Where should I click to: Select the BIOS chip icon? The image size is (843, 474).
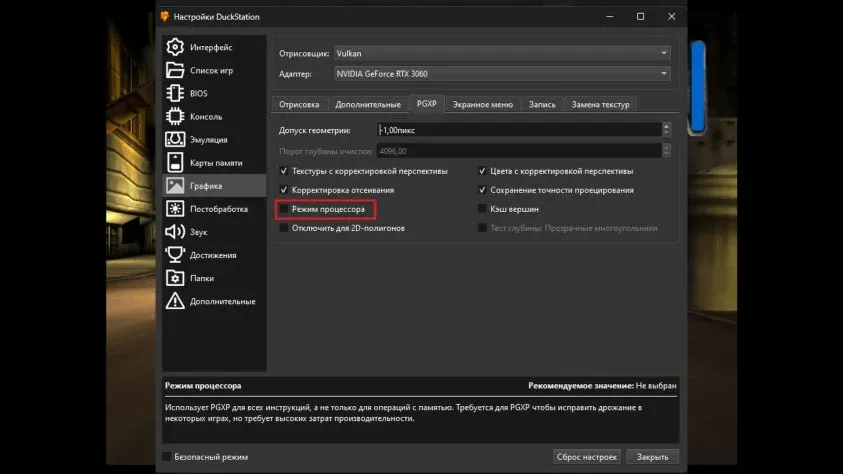175,94
